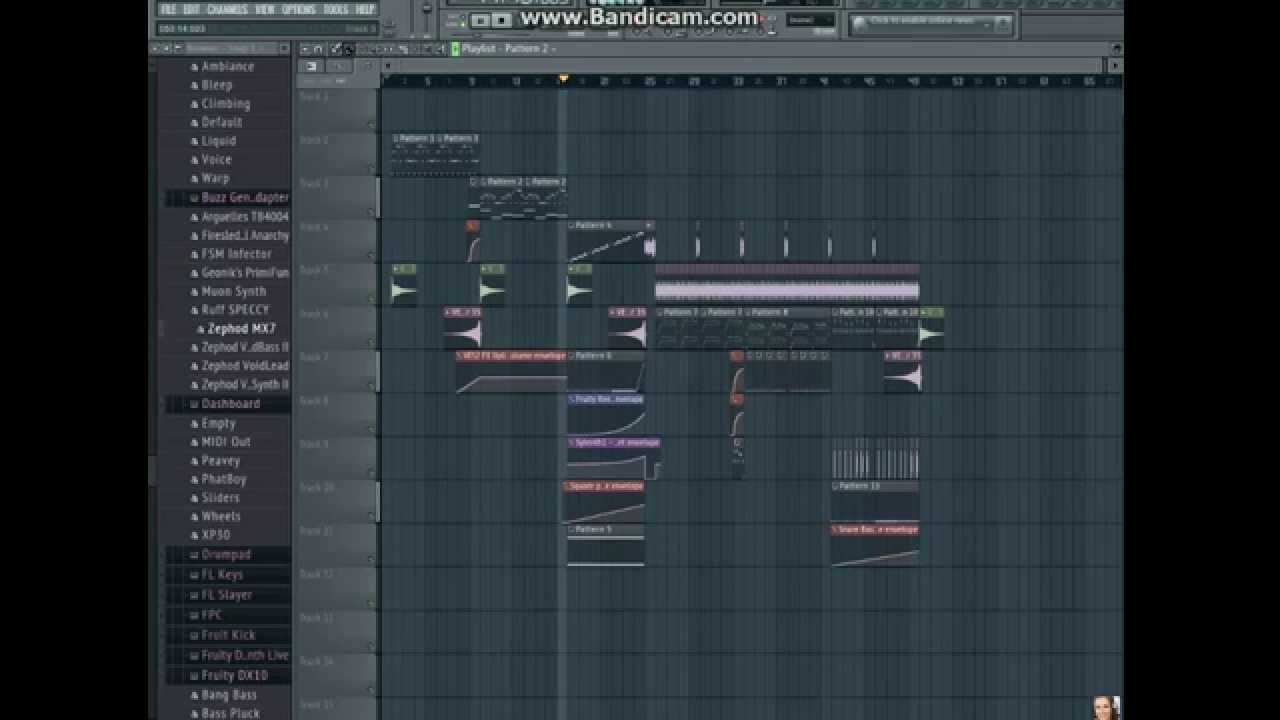
Task: Select XP30 preset in browser
Action: coord(215,535)
